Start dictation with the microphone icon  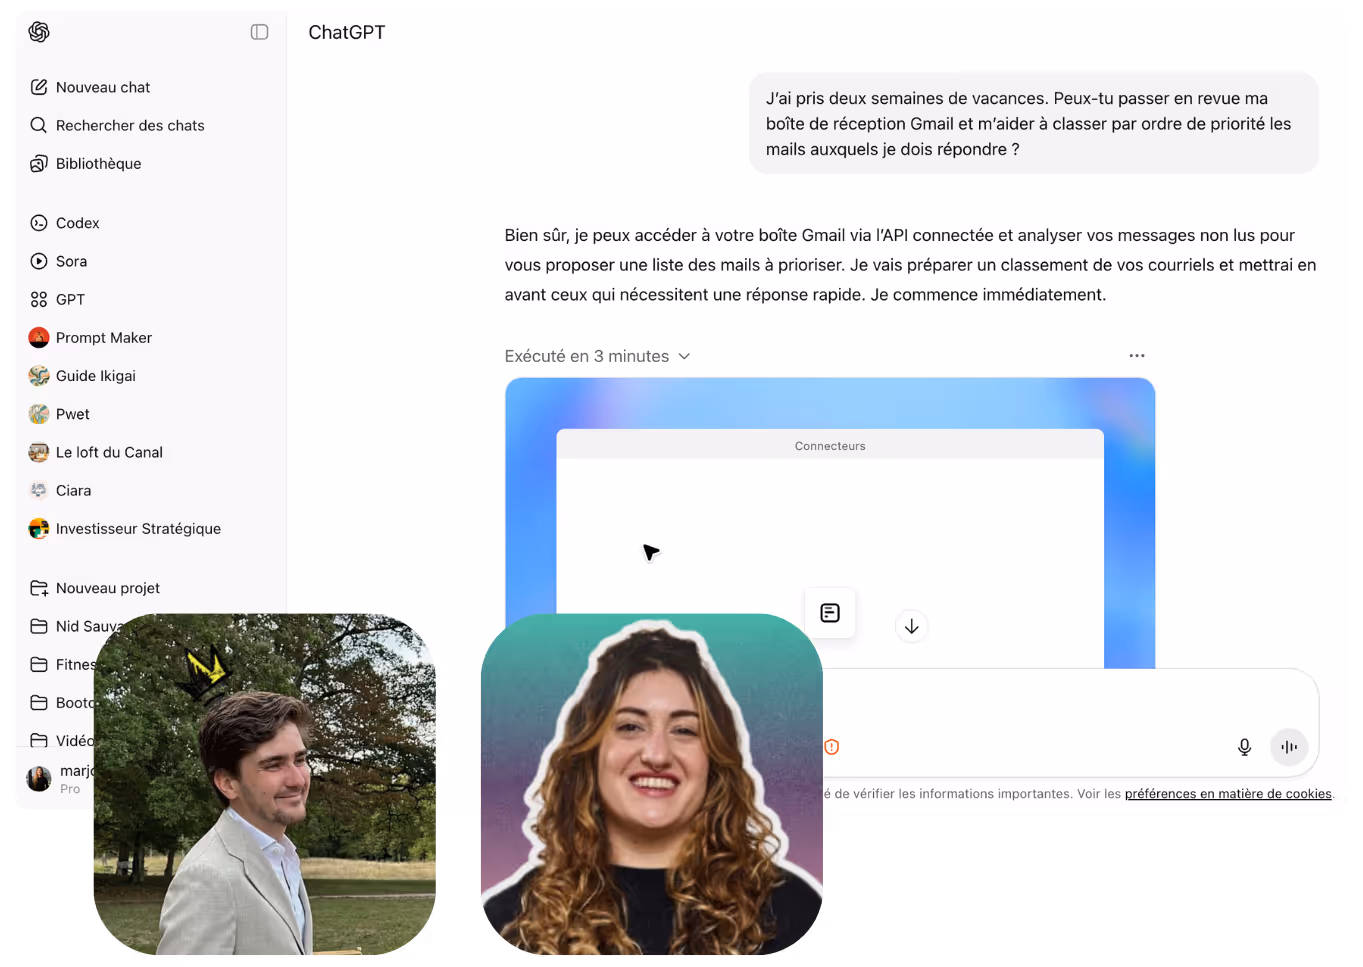click(1244, 746)
